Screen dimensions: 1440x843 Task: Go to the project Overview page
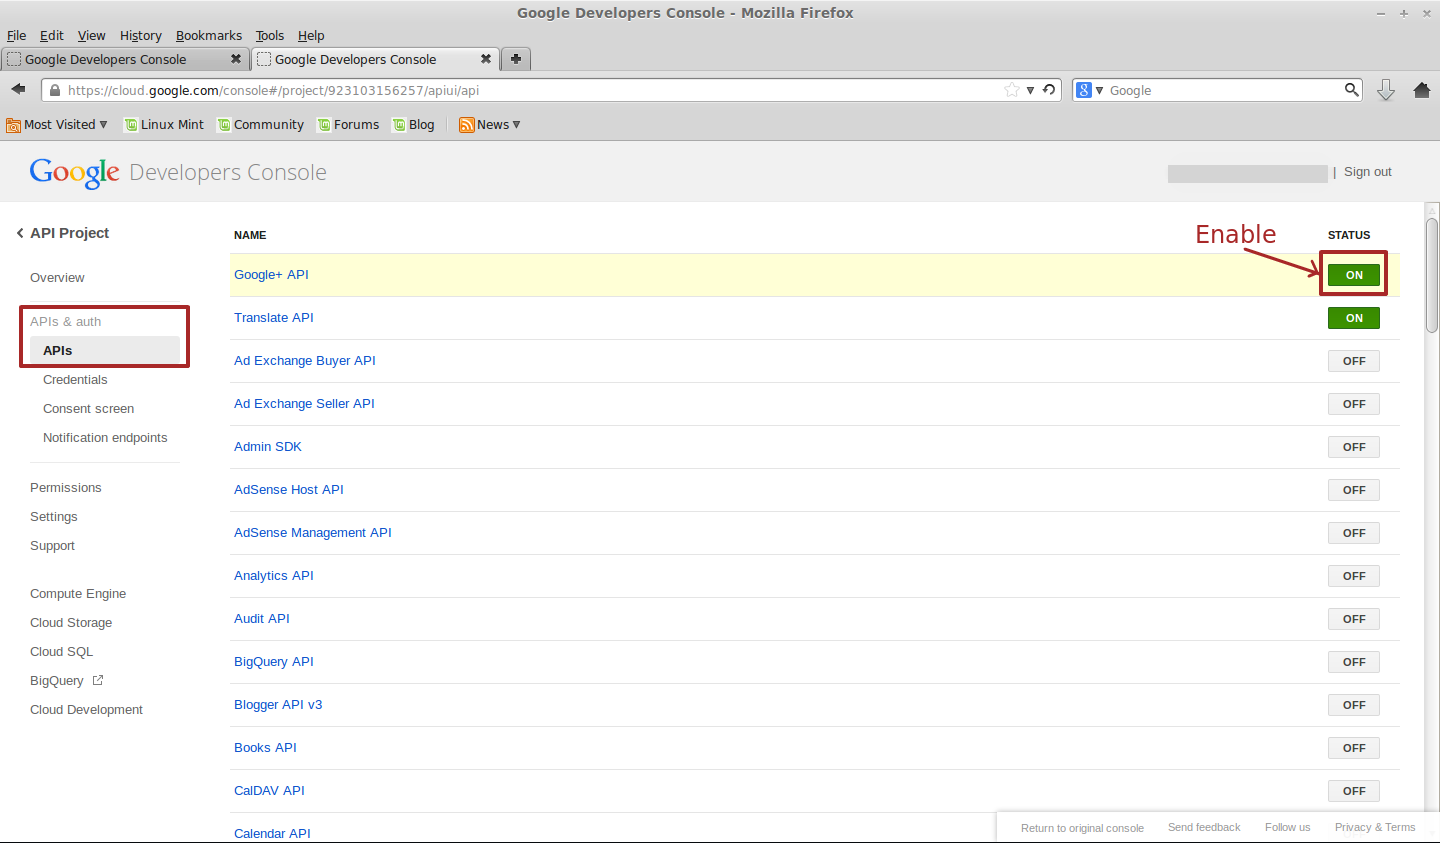tap(57, 278)
